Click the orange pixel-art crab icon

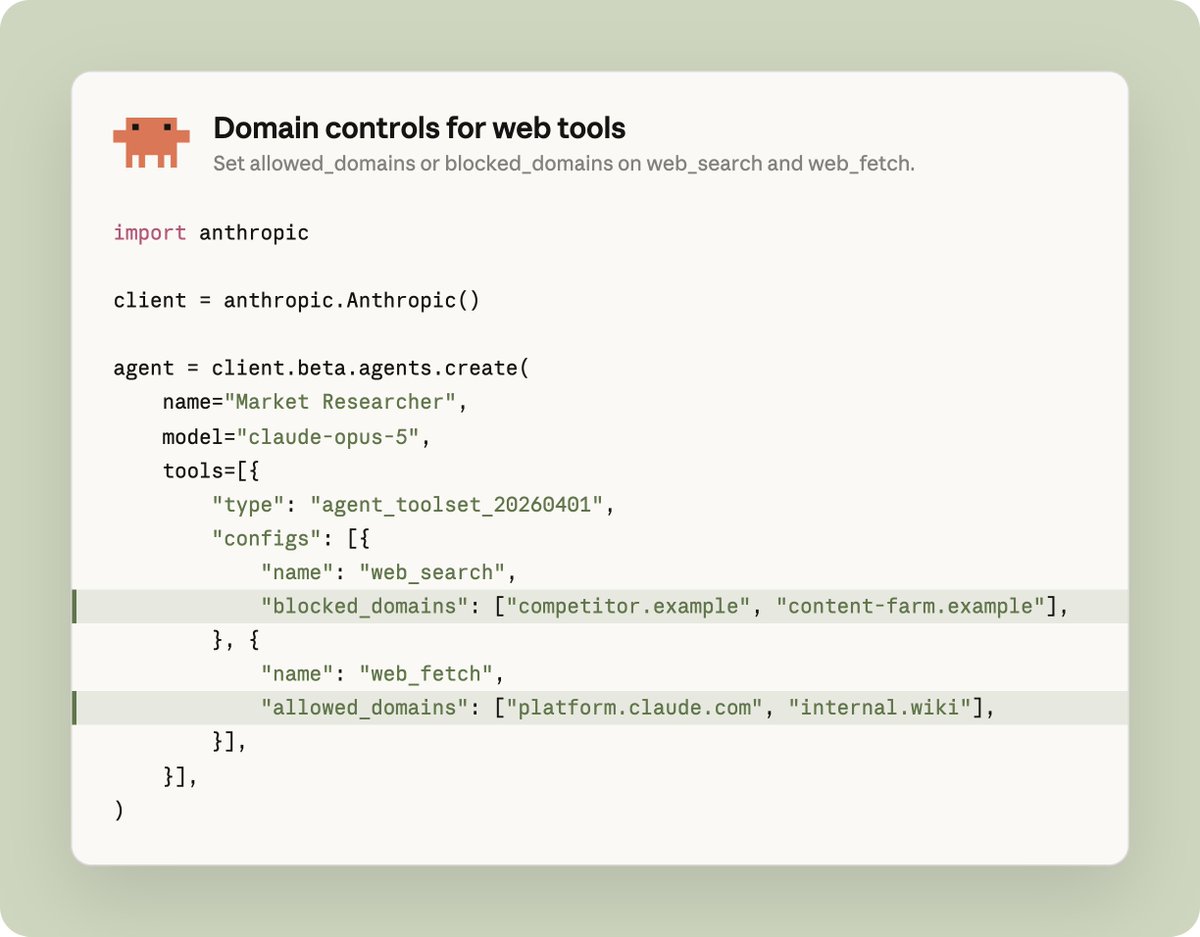point(151,143)
